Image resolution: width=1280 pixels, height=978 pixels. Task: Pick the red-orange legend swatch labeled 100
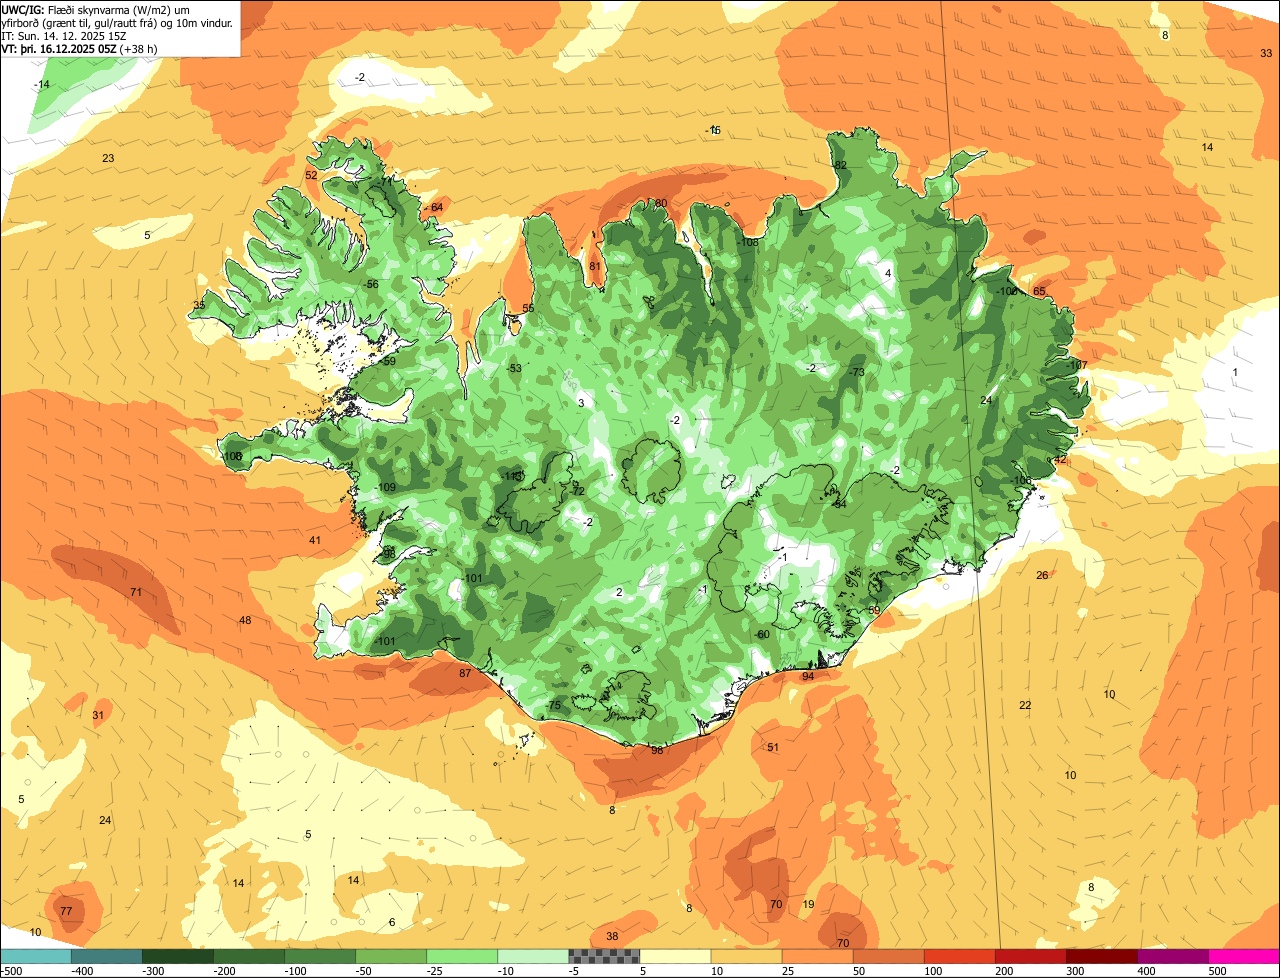tap(960, 956)
